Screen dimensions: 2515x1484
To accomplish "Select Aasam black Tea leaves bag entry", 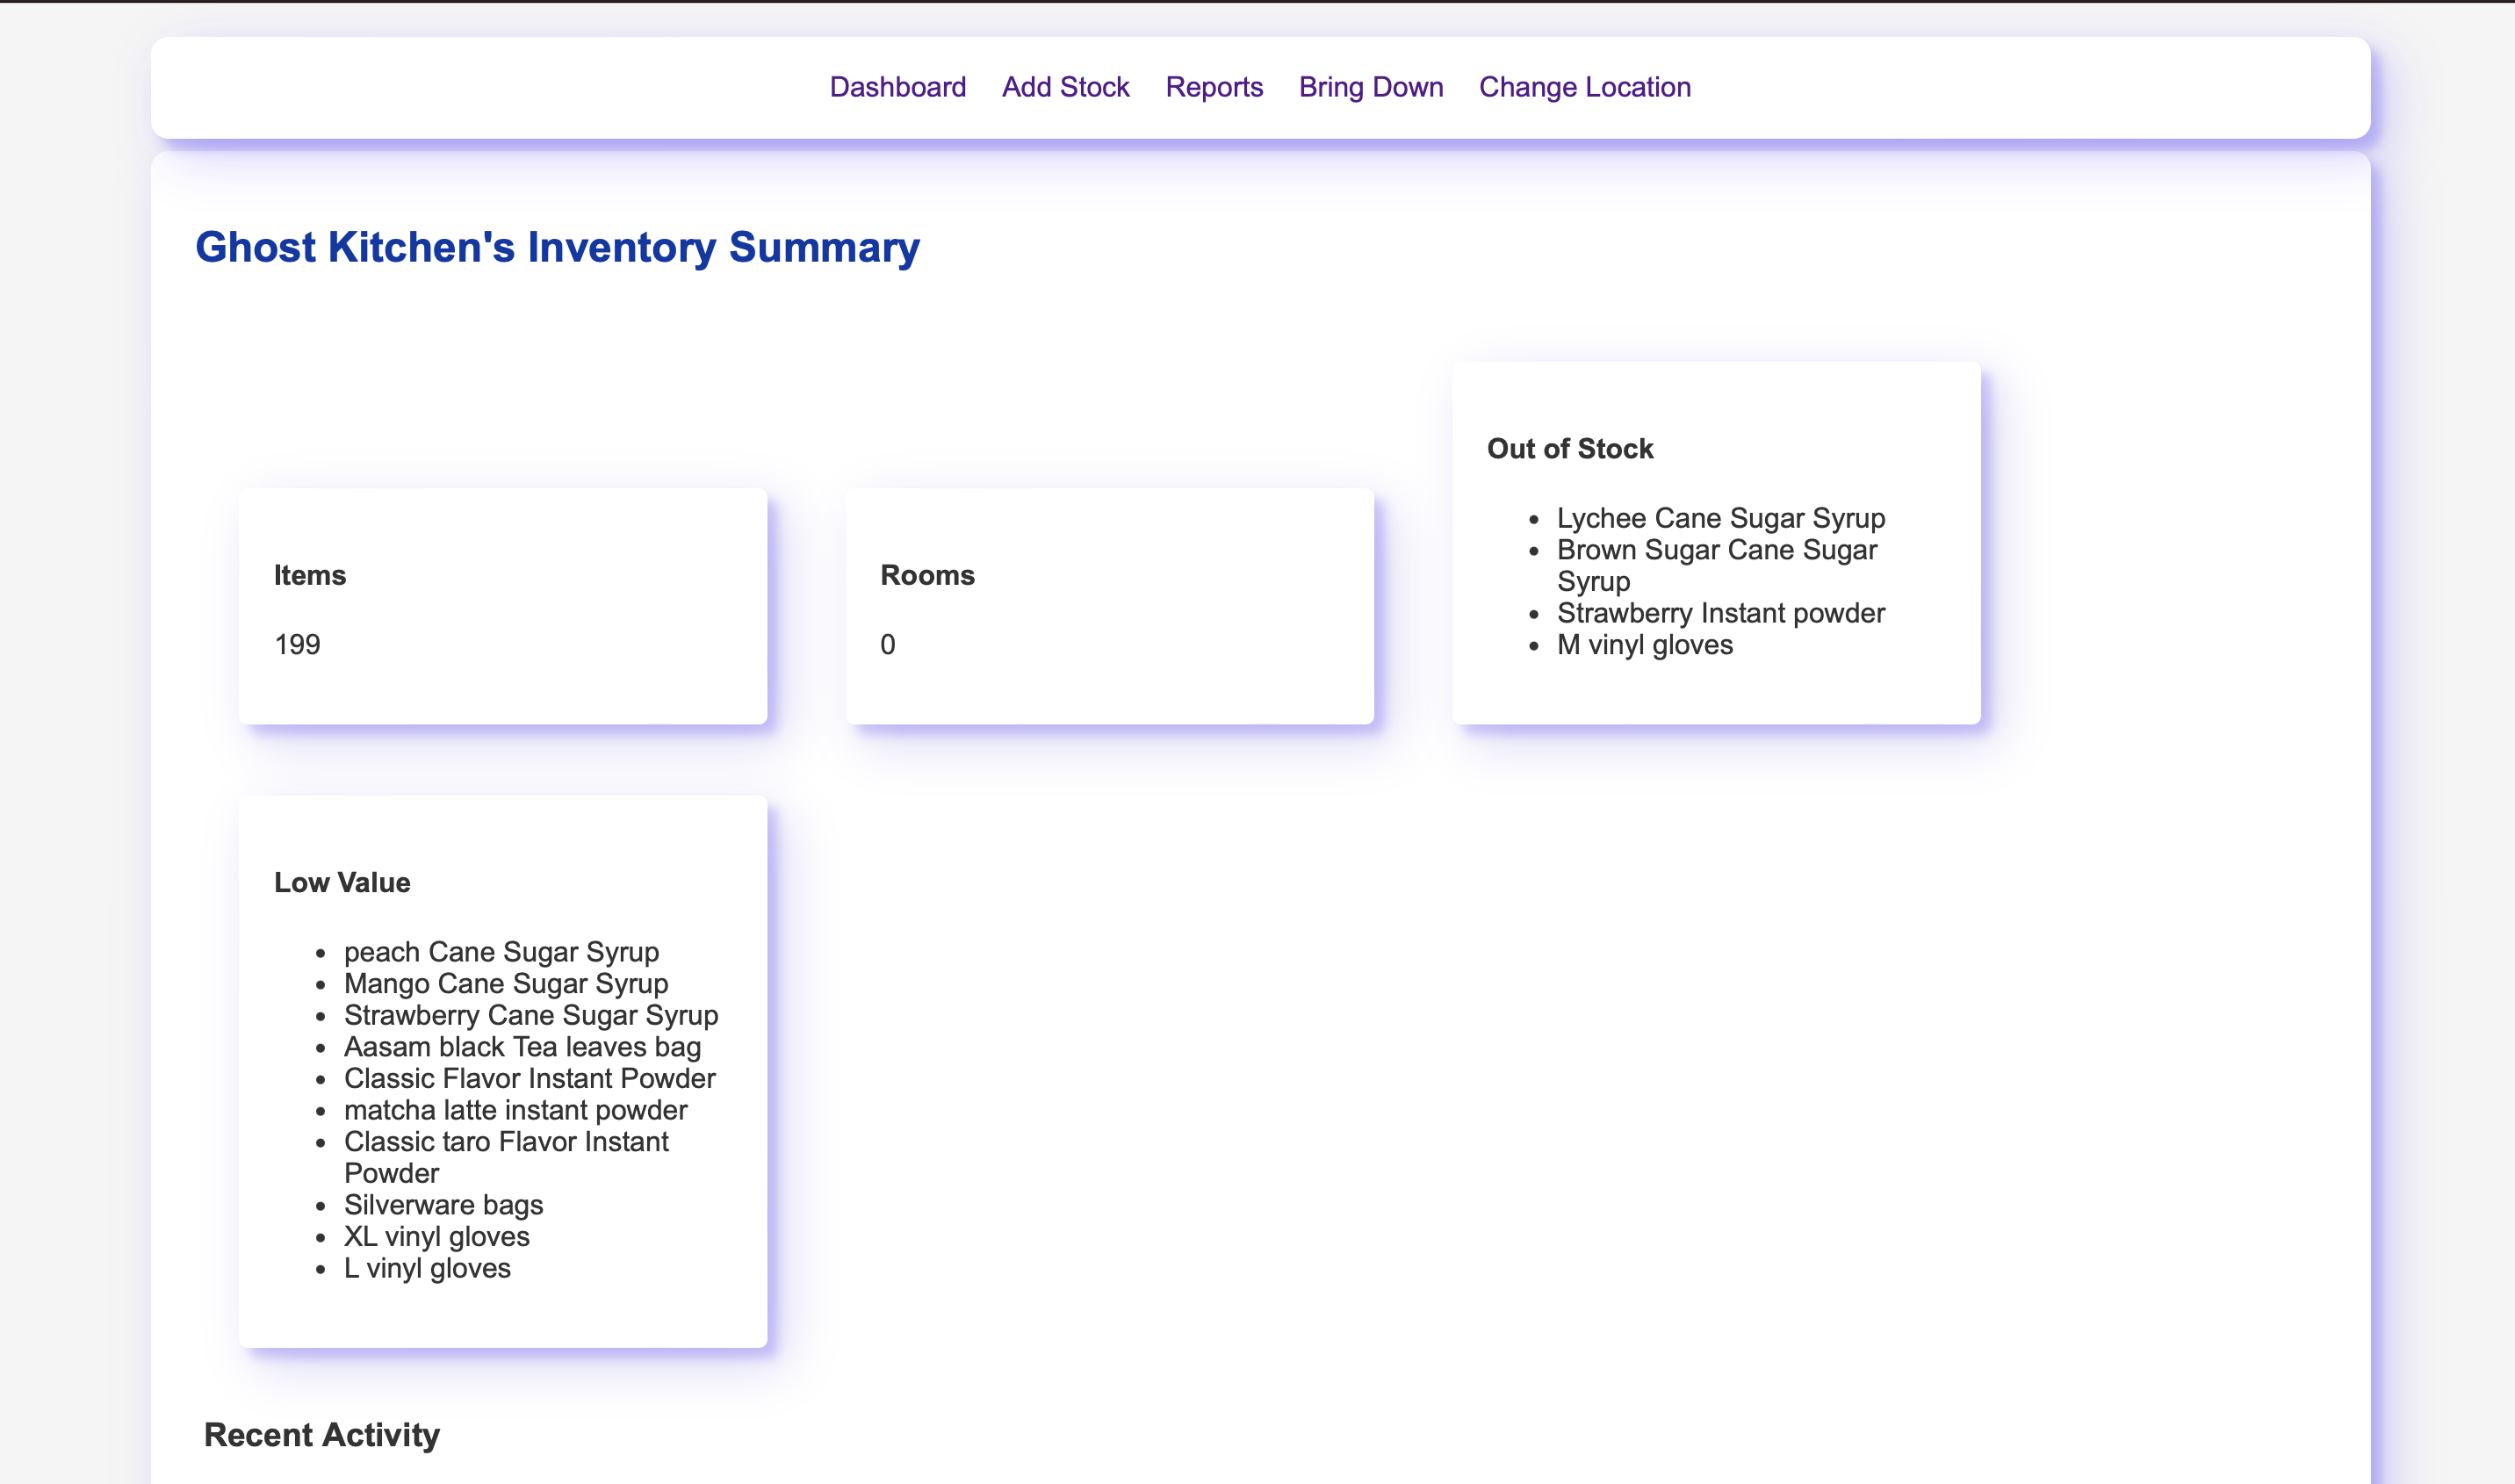I will [x=522, y=1047].
